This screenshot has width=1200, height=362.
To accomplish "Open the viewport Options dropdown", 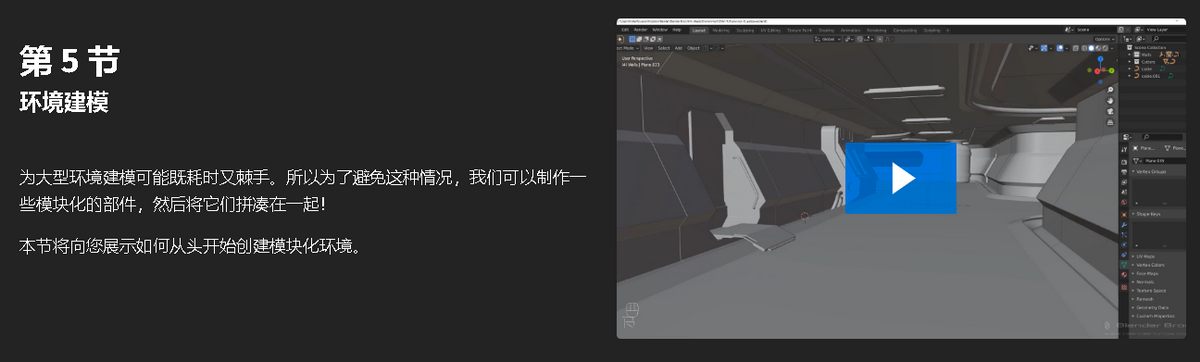I will 1104,39.
